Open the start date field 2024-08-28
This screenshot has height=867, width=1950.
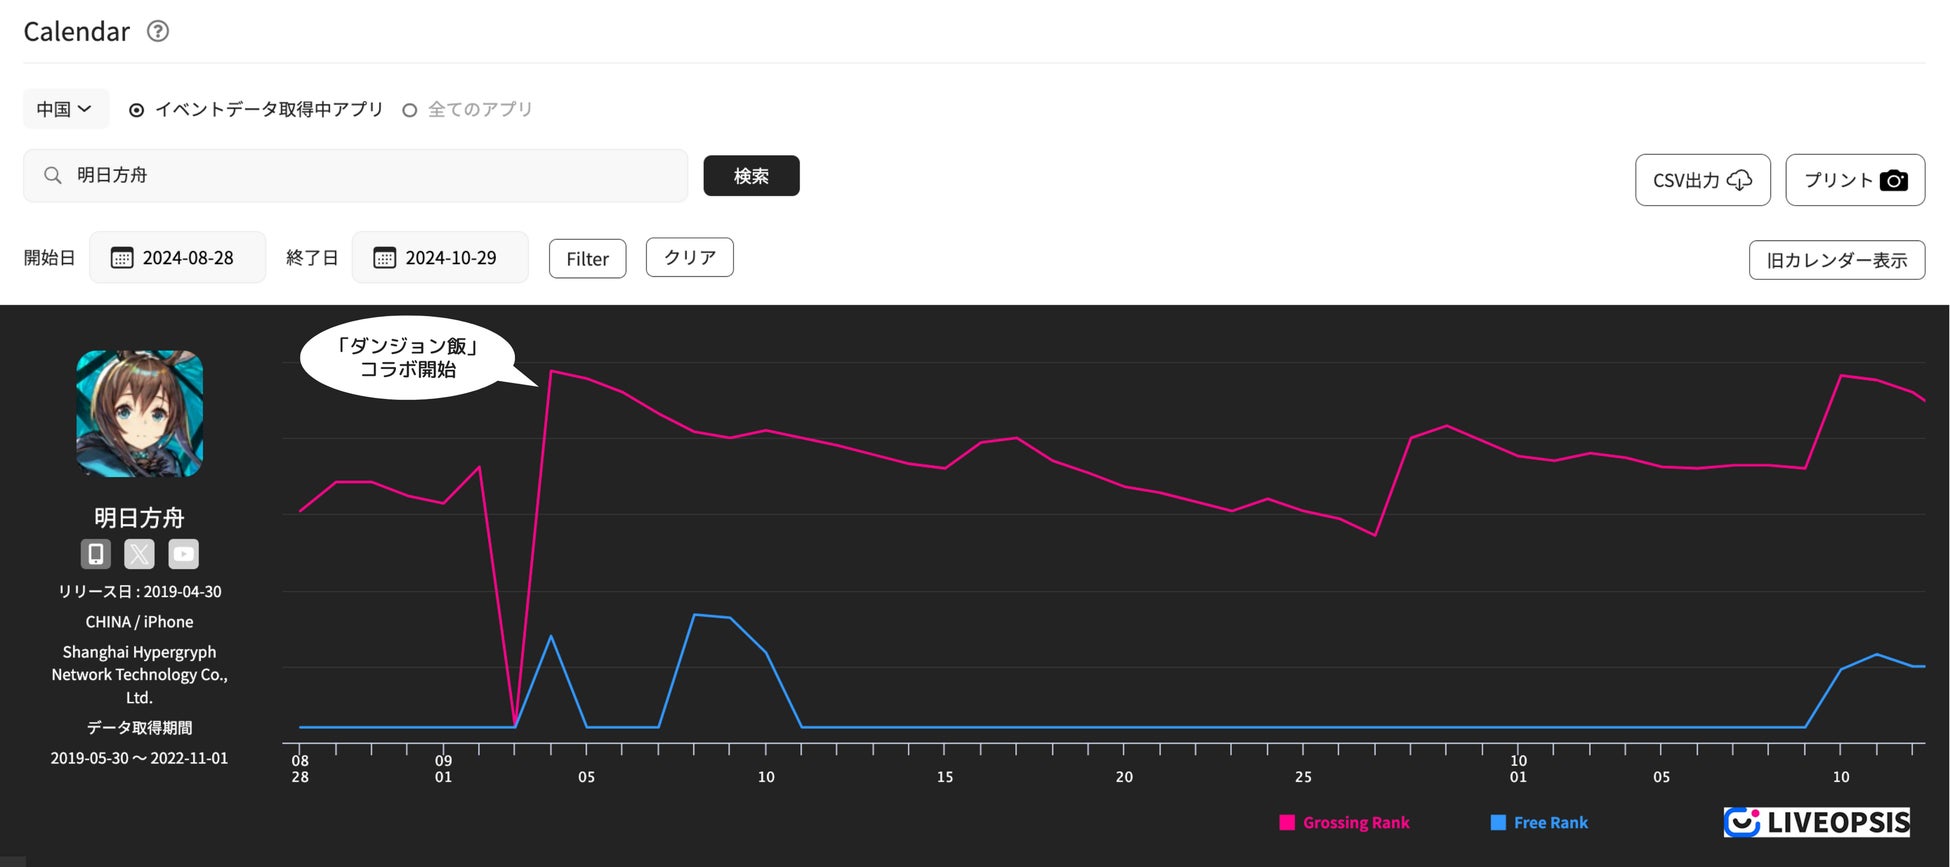(x=178, y=258)
